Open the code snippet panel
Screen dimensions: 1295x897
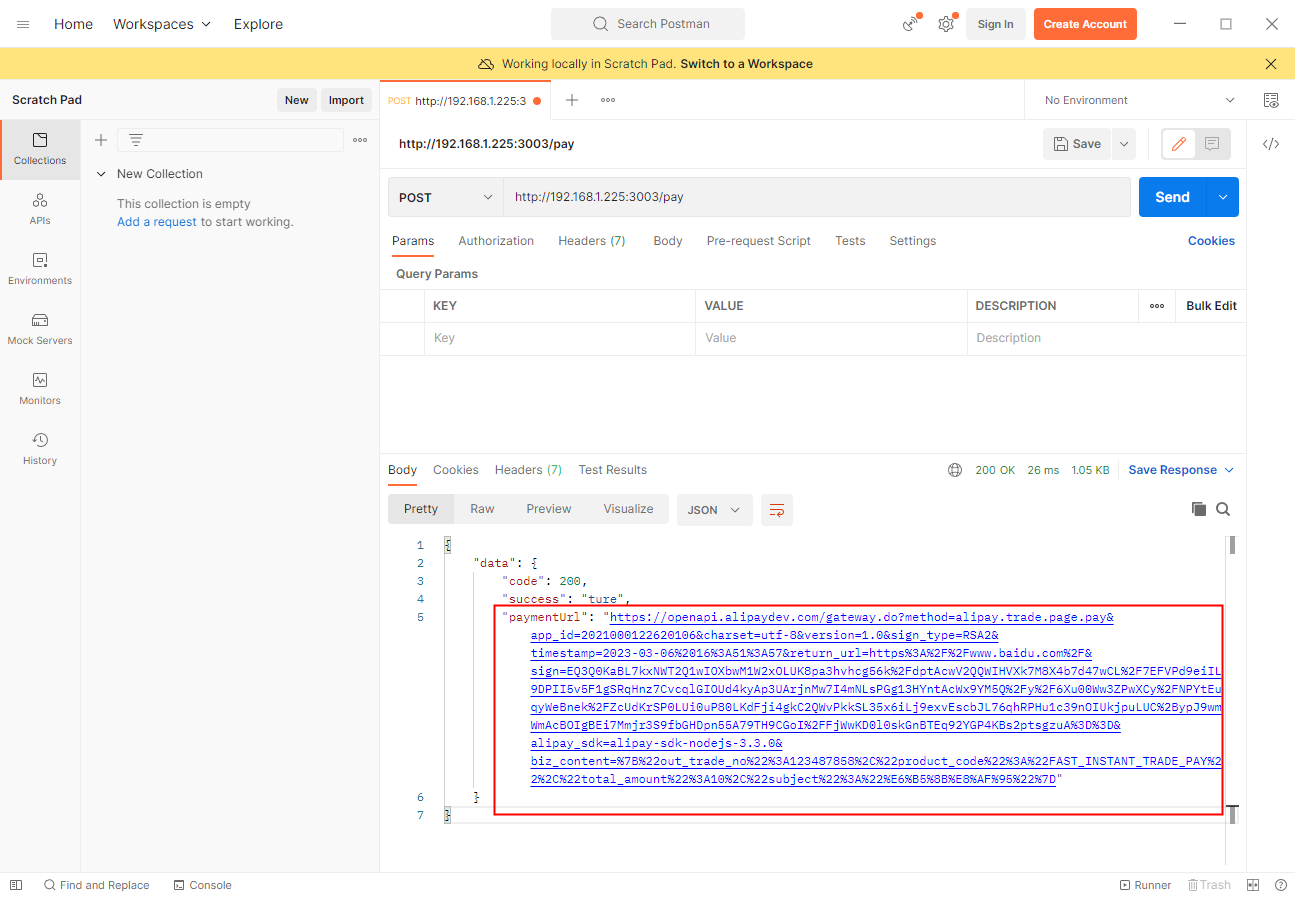pos(1271,144)
